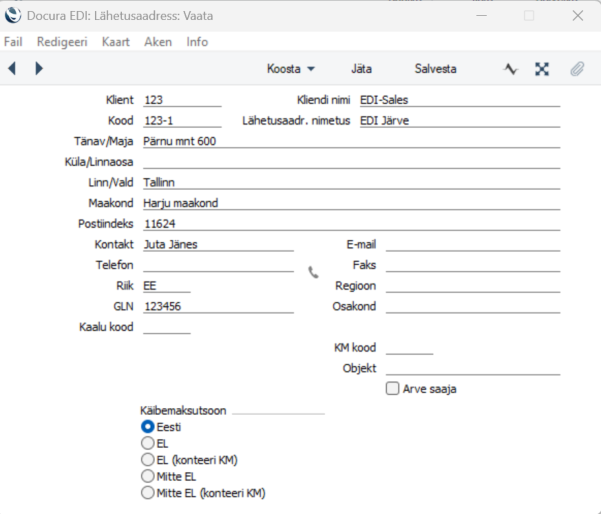Go to previous record arrow
The image size is (601, 514).
[12, 69]
